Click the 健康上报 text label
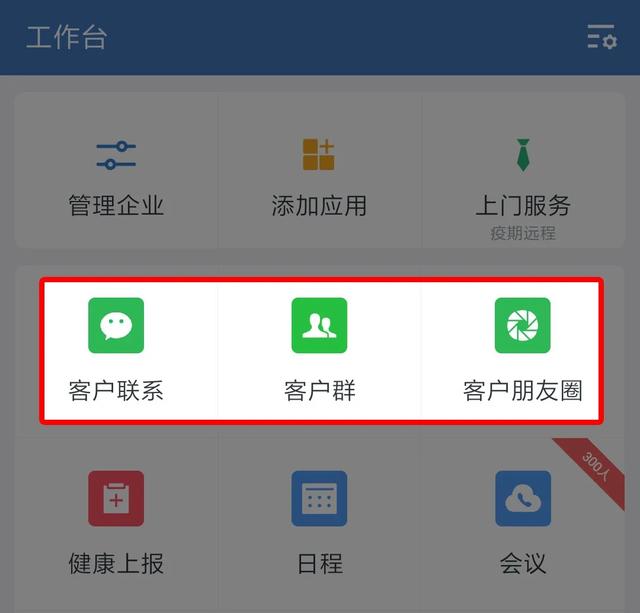The height and width of the screenshot is (613, 640). point(116,564)
